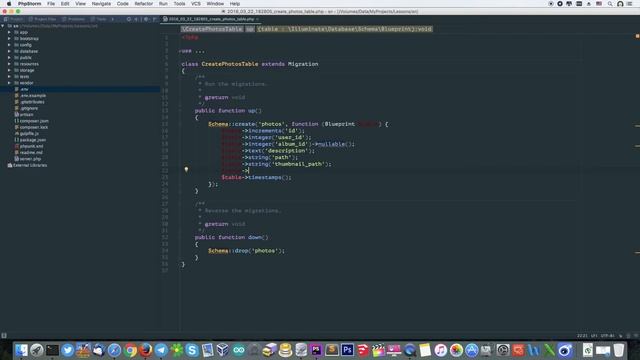Expand the app folder in project tree
The width and height of the screenshot is (640, 360).
(9, 32)
